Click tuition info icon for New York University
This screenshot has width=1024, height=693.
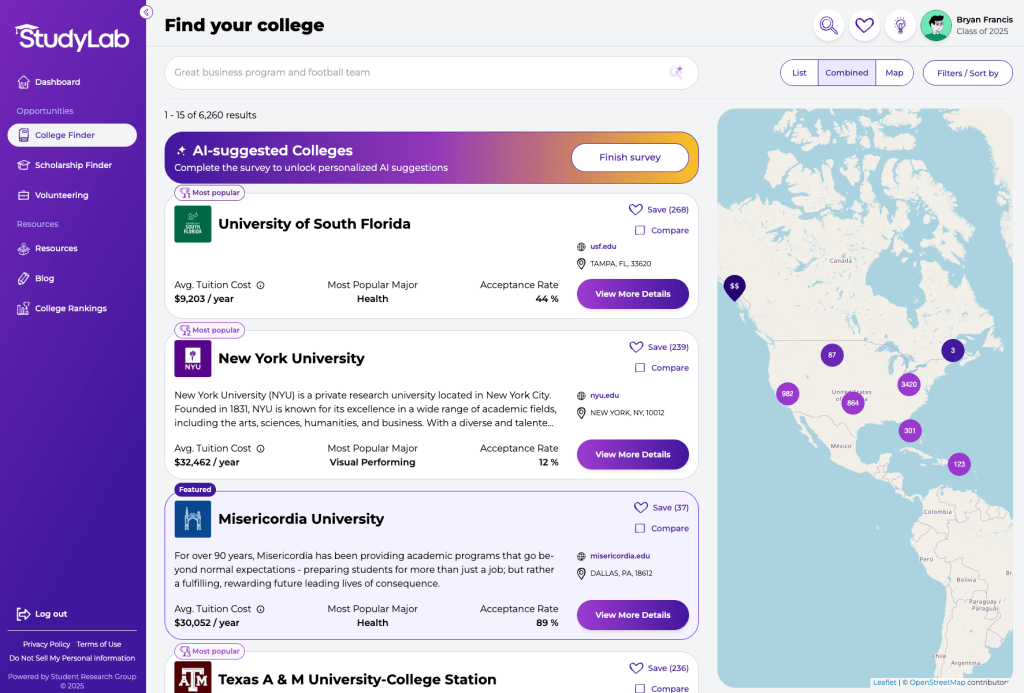click(260, 449)
